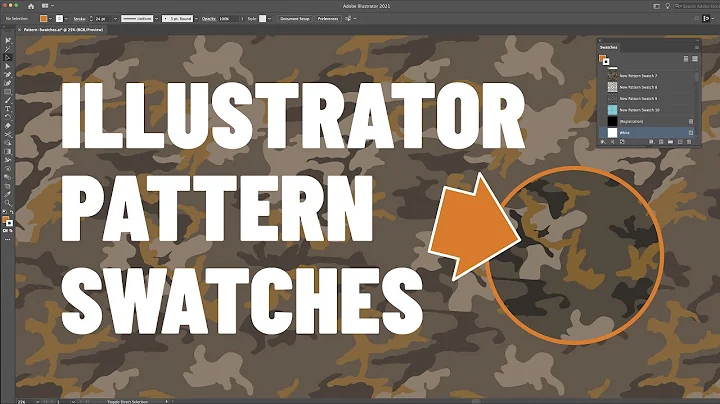
Task: Open Swatch Options icon in Swatches panel
Action: (661, 142)
